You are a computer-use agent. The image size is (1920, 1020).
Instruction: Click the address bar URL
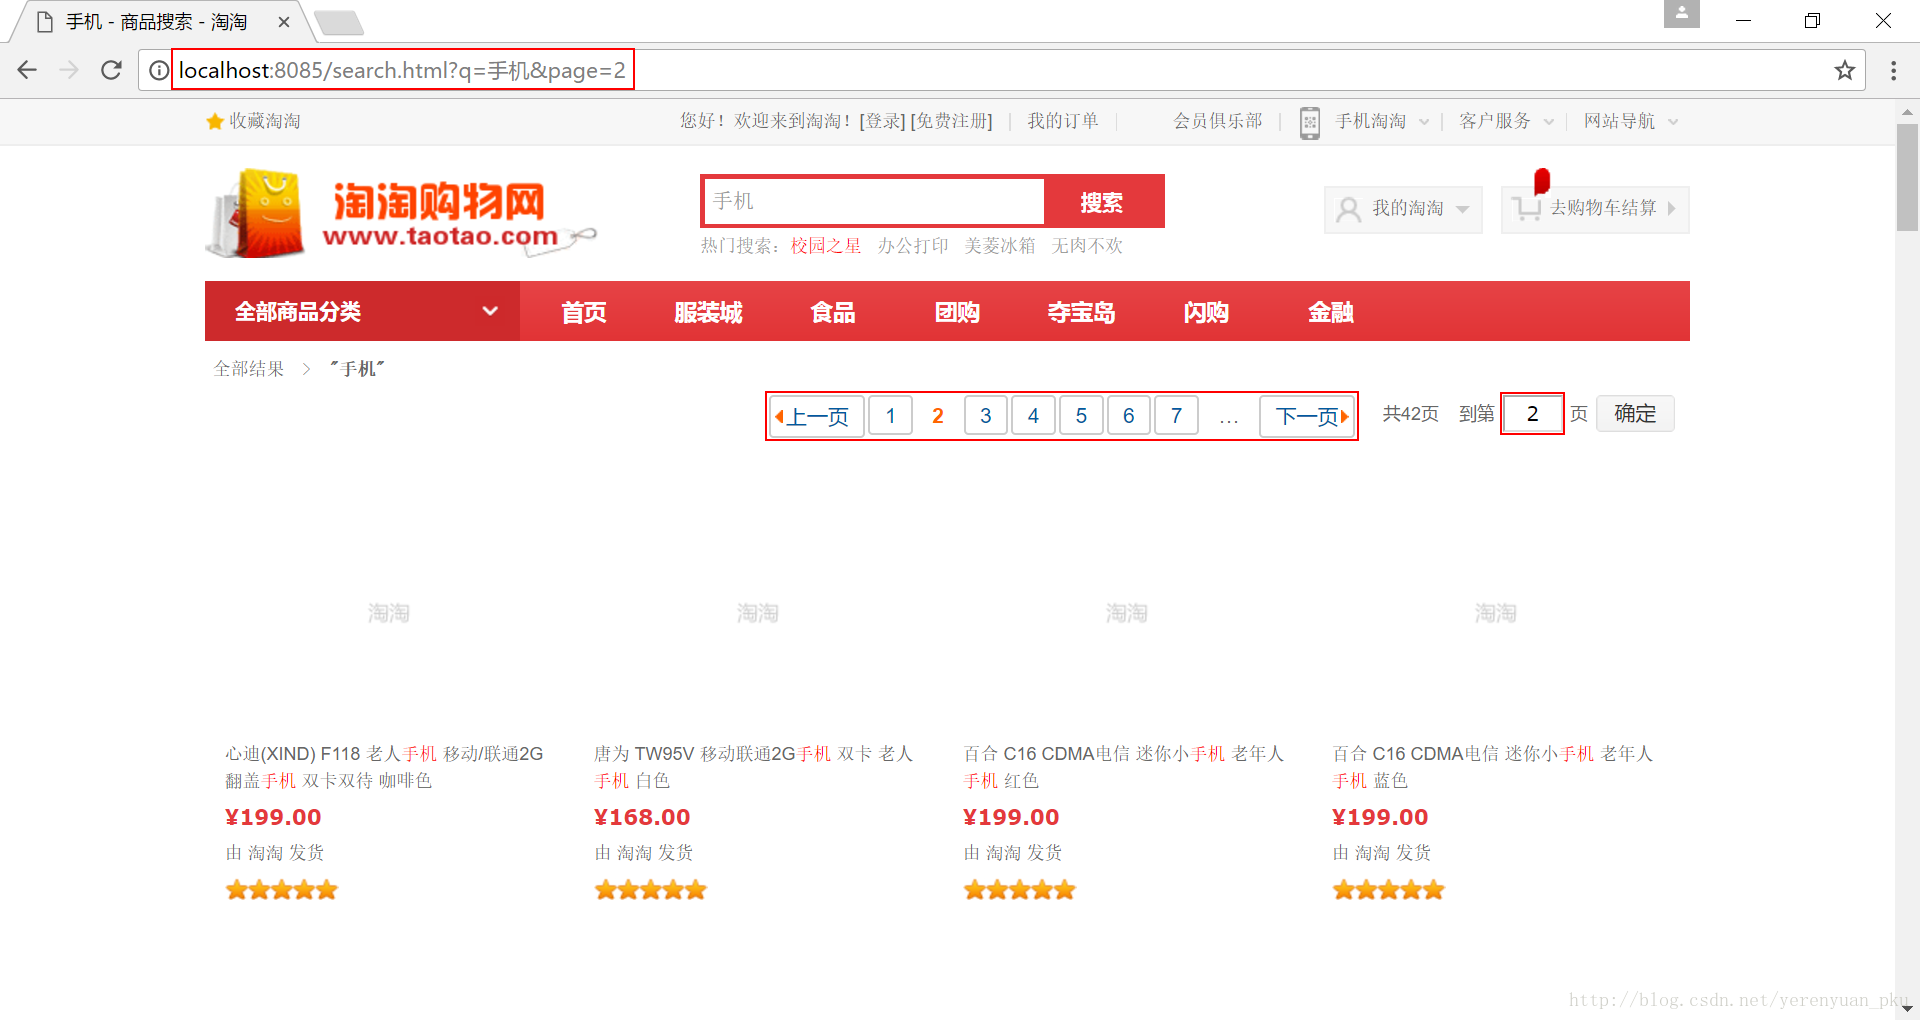[x=402, y=70]
